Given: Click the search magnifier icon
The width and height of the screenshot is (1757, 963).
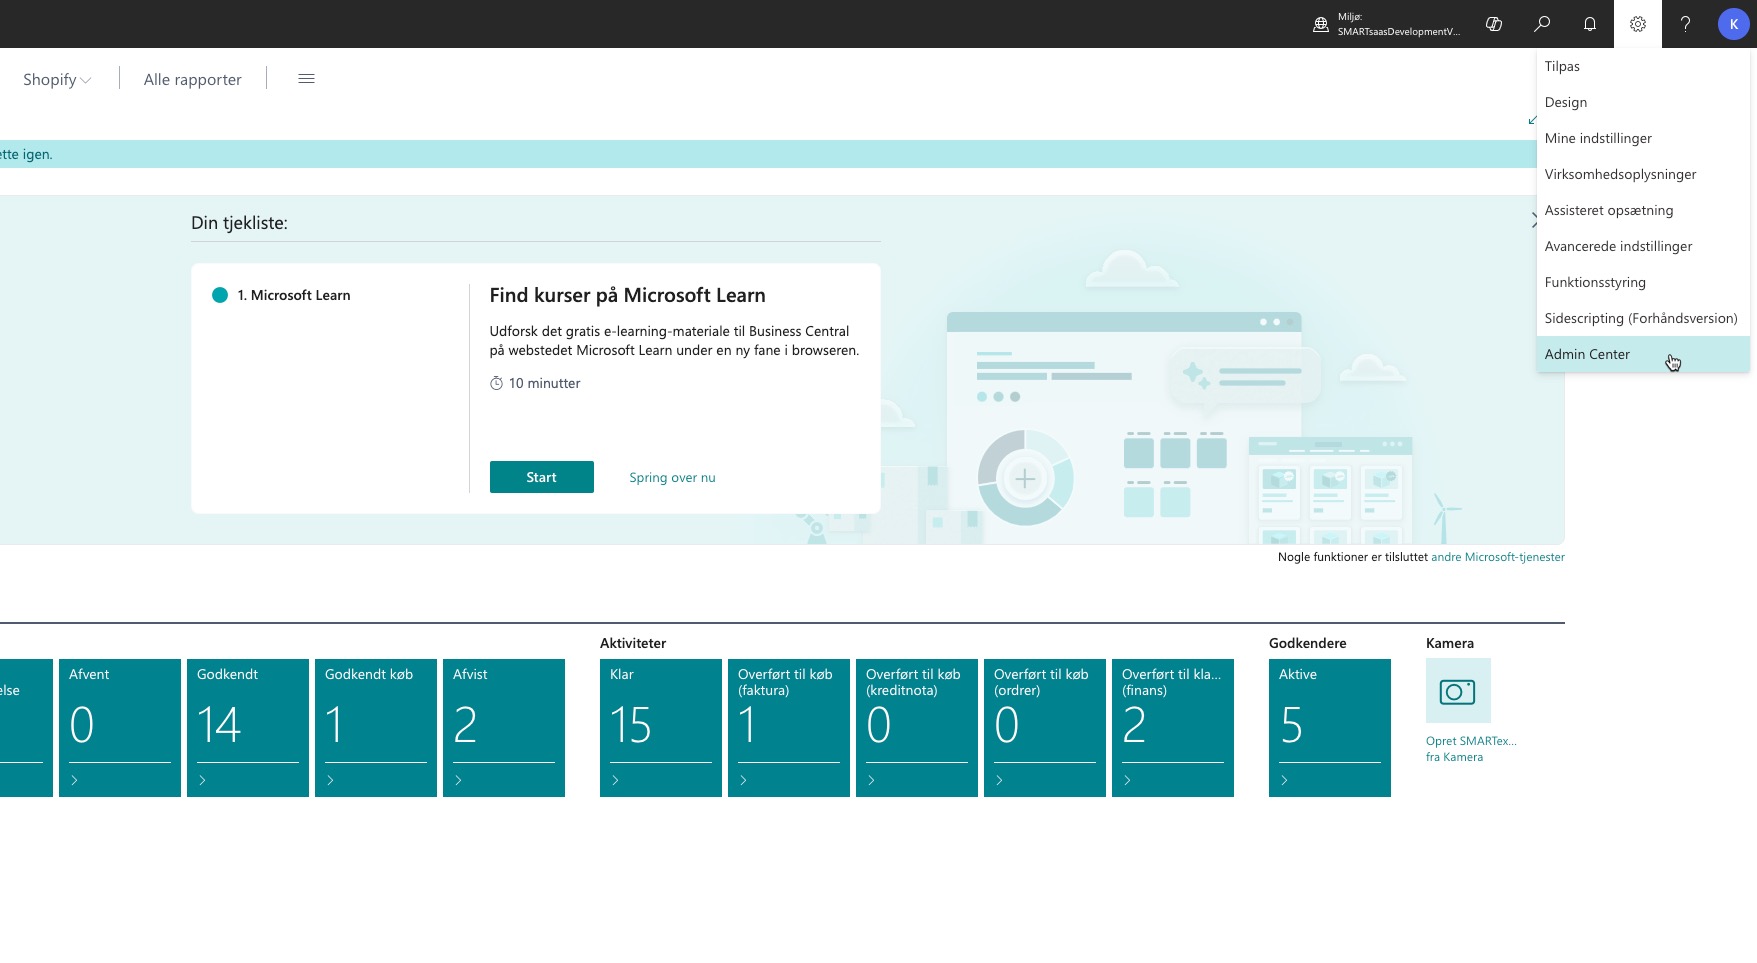Looking at the screenshot, I should coord(1542,24).
